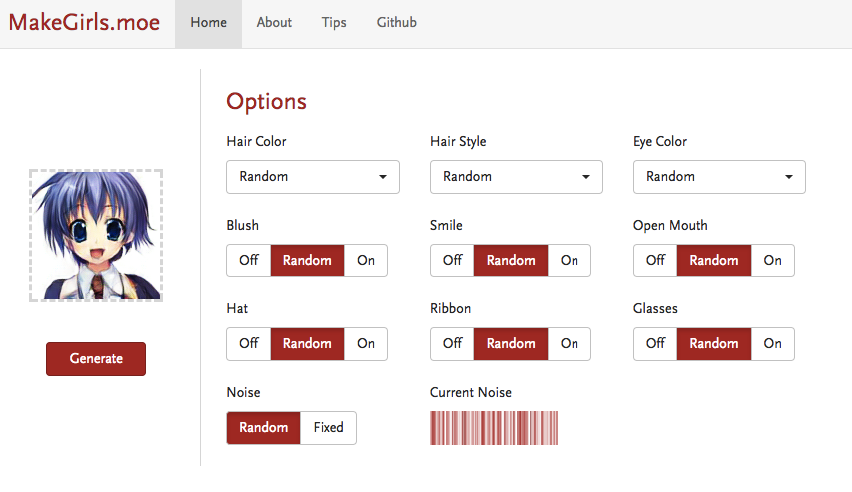The width and height of the screenshot is (852, 492).
Task: Select Fixed noise mode
Action: 328,427
